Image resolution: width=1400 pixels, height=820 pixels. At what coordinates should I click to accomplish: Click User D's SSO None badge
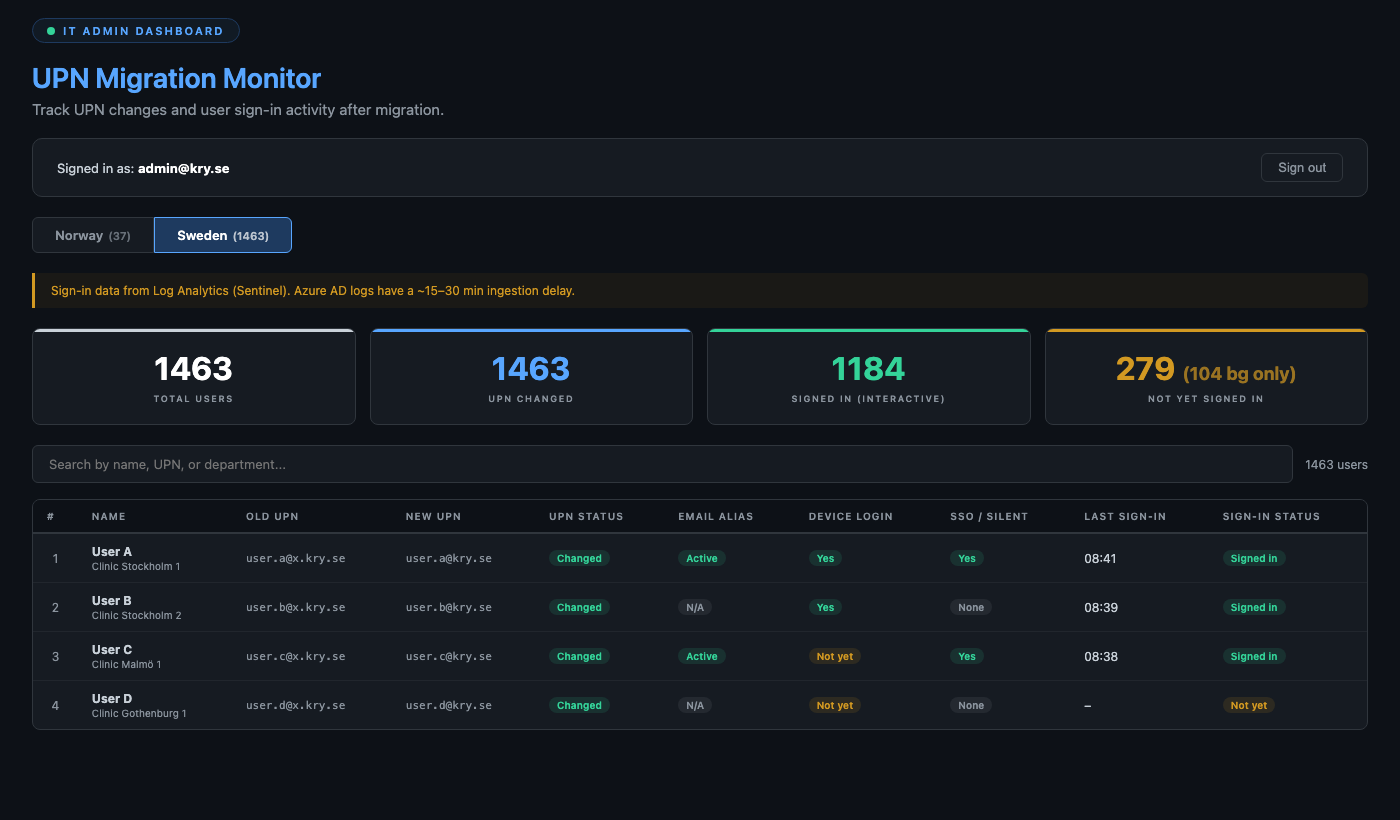pos(971,705)
